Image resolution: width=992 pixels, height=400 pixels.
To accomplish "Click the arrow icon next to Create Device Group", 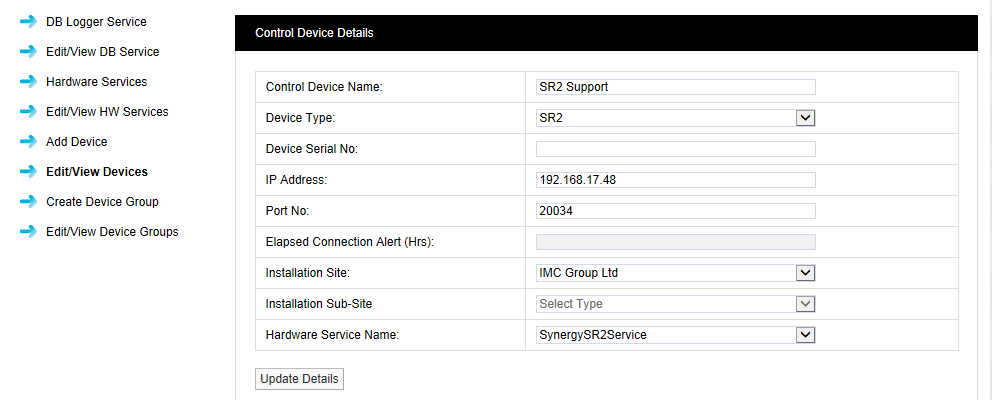I will [x=28, y=202].
